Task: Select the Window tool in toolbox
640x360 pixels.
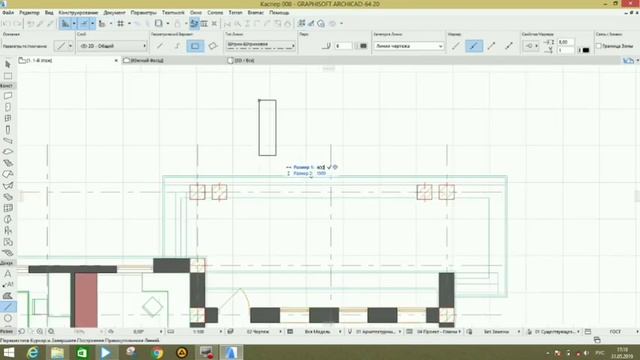Action: [x=8, y=118]
